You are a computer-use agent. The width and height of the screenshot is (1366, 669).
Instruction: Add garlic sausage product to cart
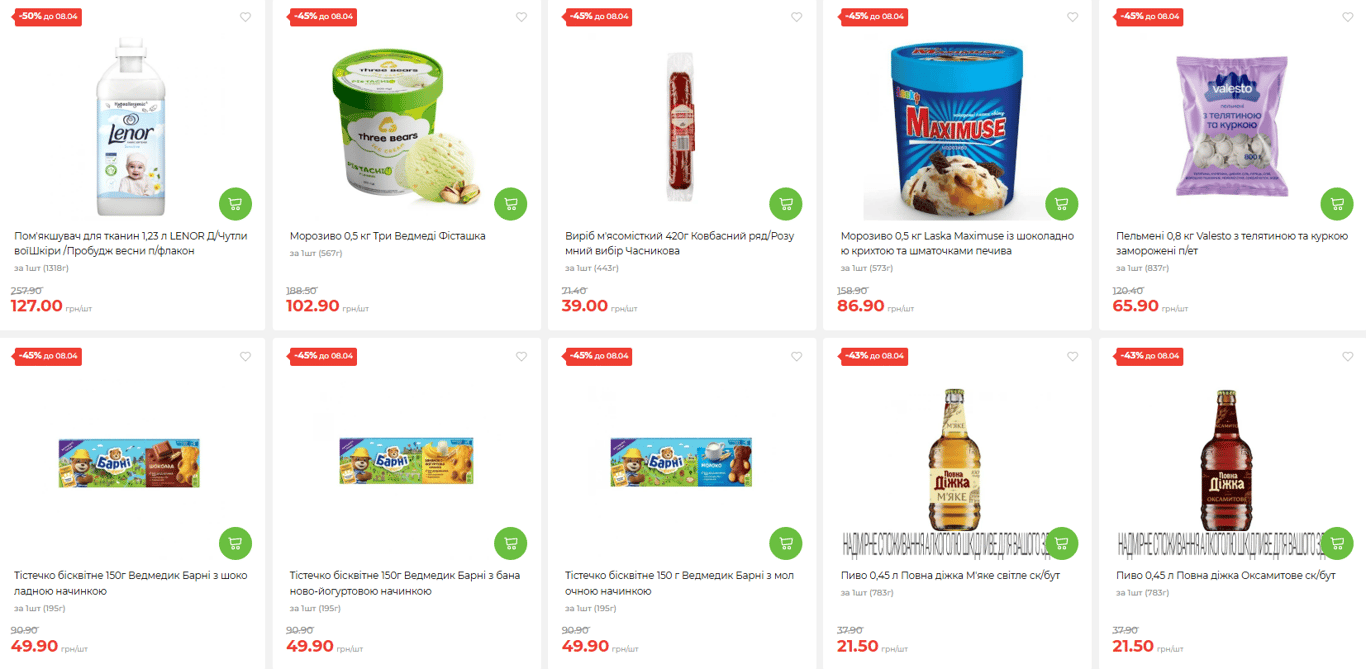pos(786,204)
